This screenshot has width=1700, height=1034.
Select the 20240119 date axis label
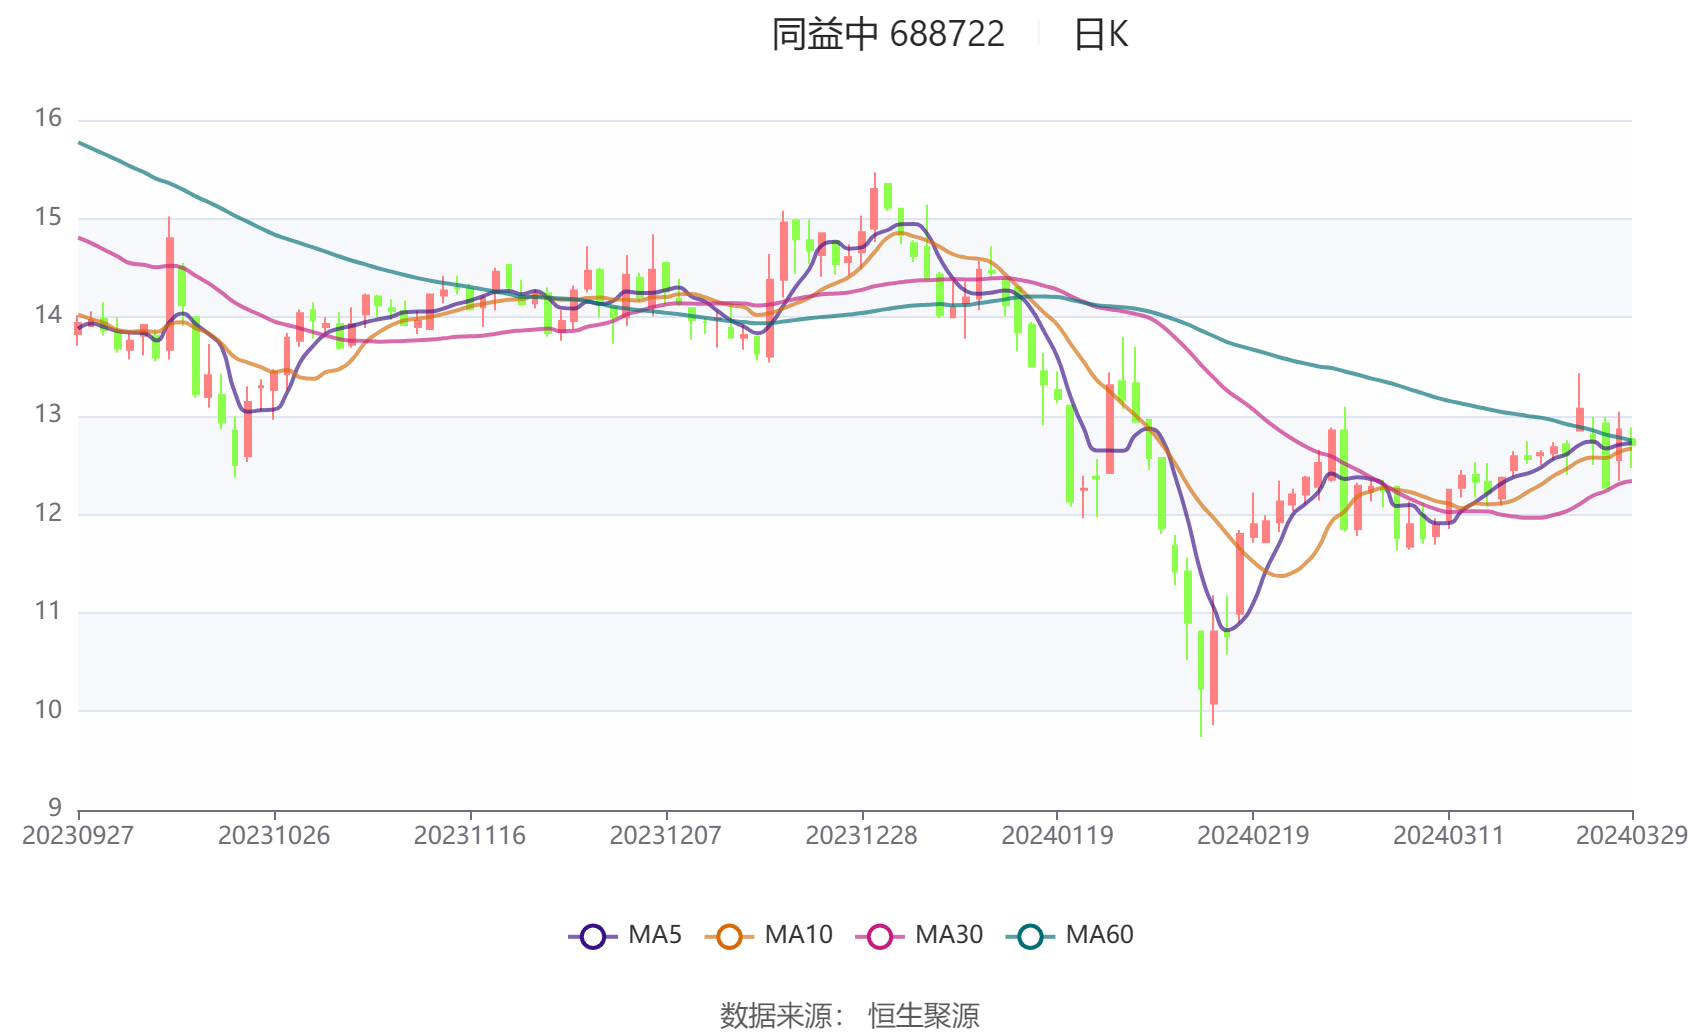coord(1057,836)
